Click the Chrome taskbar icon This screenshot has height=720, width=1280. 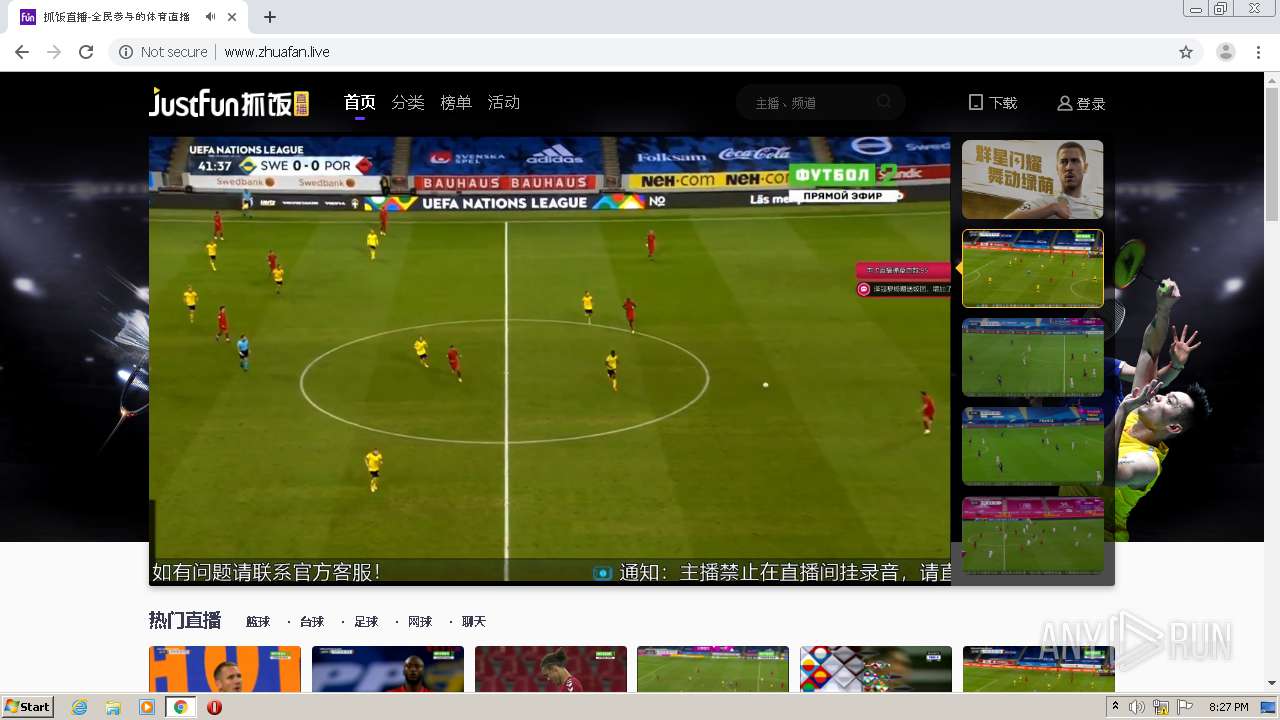tap(181, 707)
